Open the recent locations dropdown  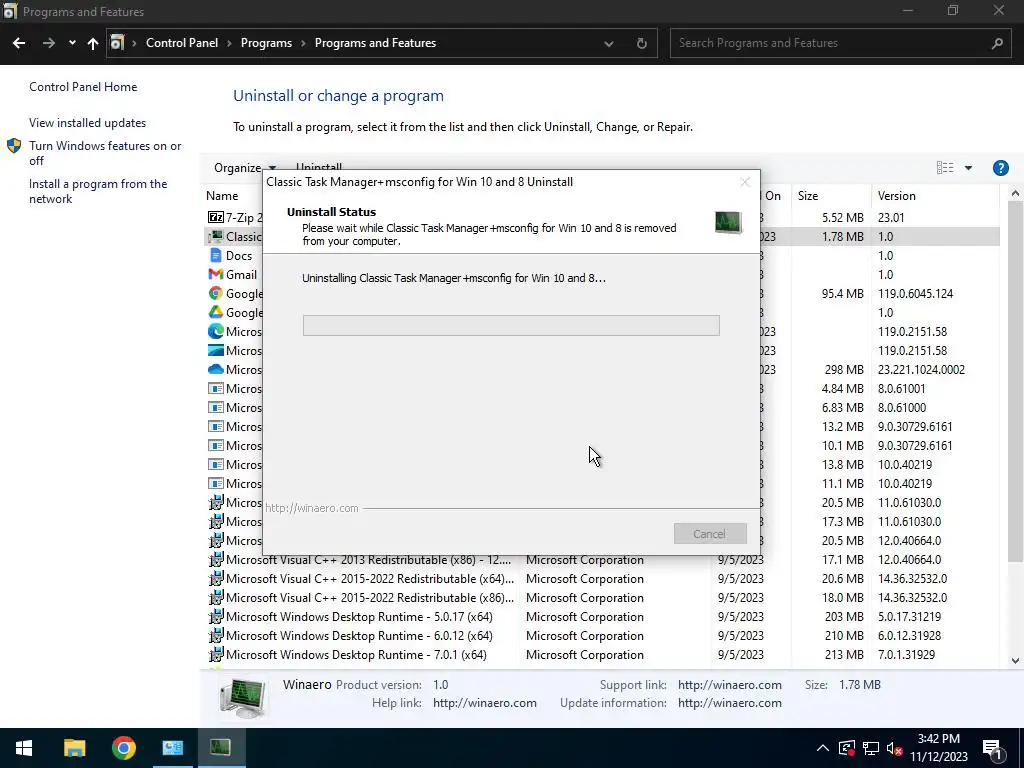pos(72,43)
